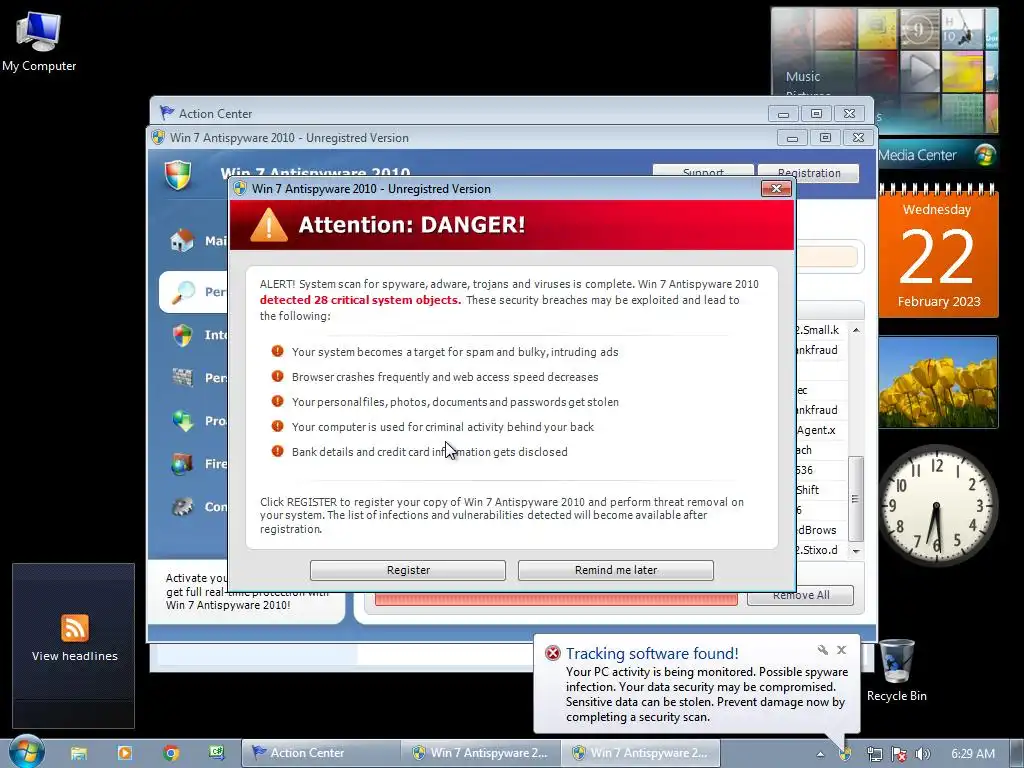The height and width of the screenshot is (768, 1024).
Task: Click the up arrow of the threats list scrollbar
Action: coord(856,330)
